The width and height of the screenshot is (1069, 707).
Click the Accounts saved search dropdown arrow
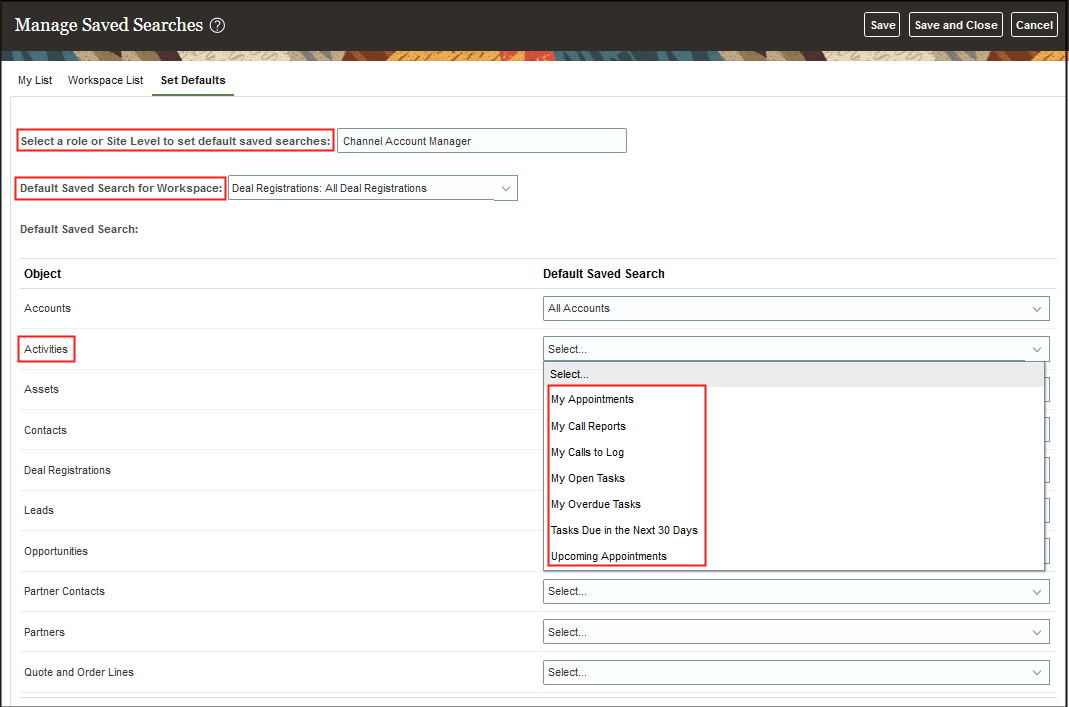click(x=1036, y=308)
